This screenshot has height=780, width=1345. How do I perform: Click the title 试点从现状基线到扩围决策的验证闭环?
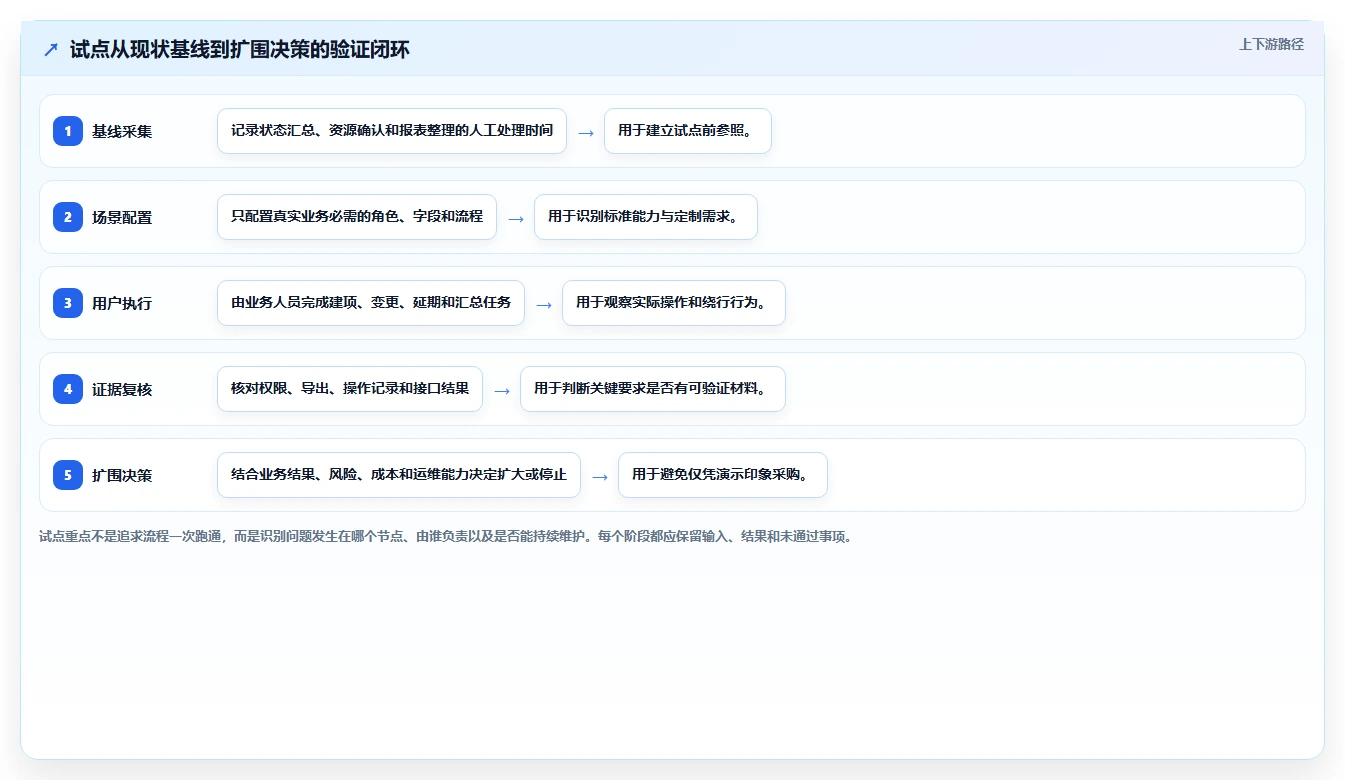[240, 50]
